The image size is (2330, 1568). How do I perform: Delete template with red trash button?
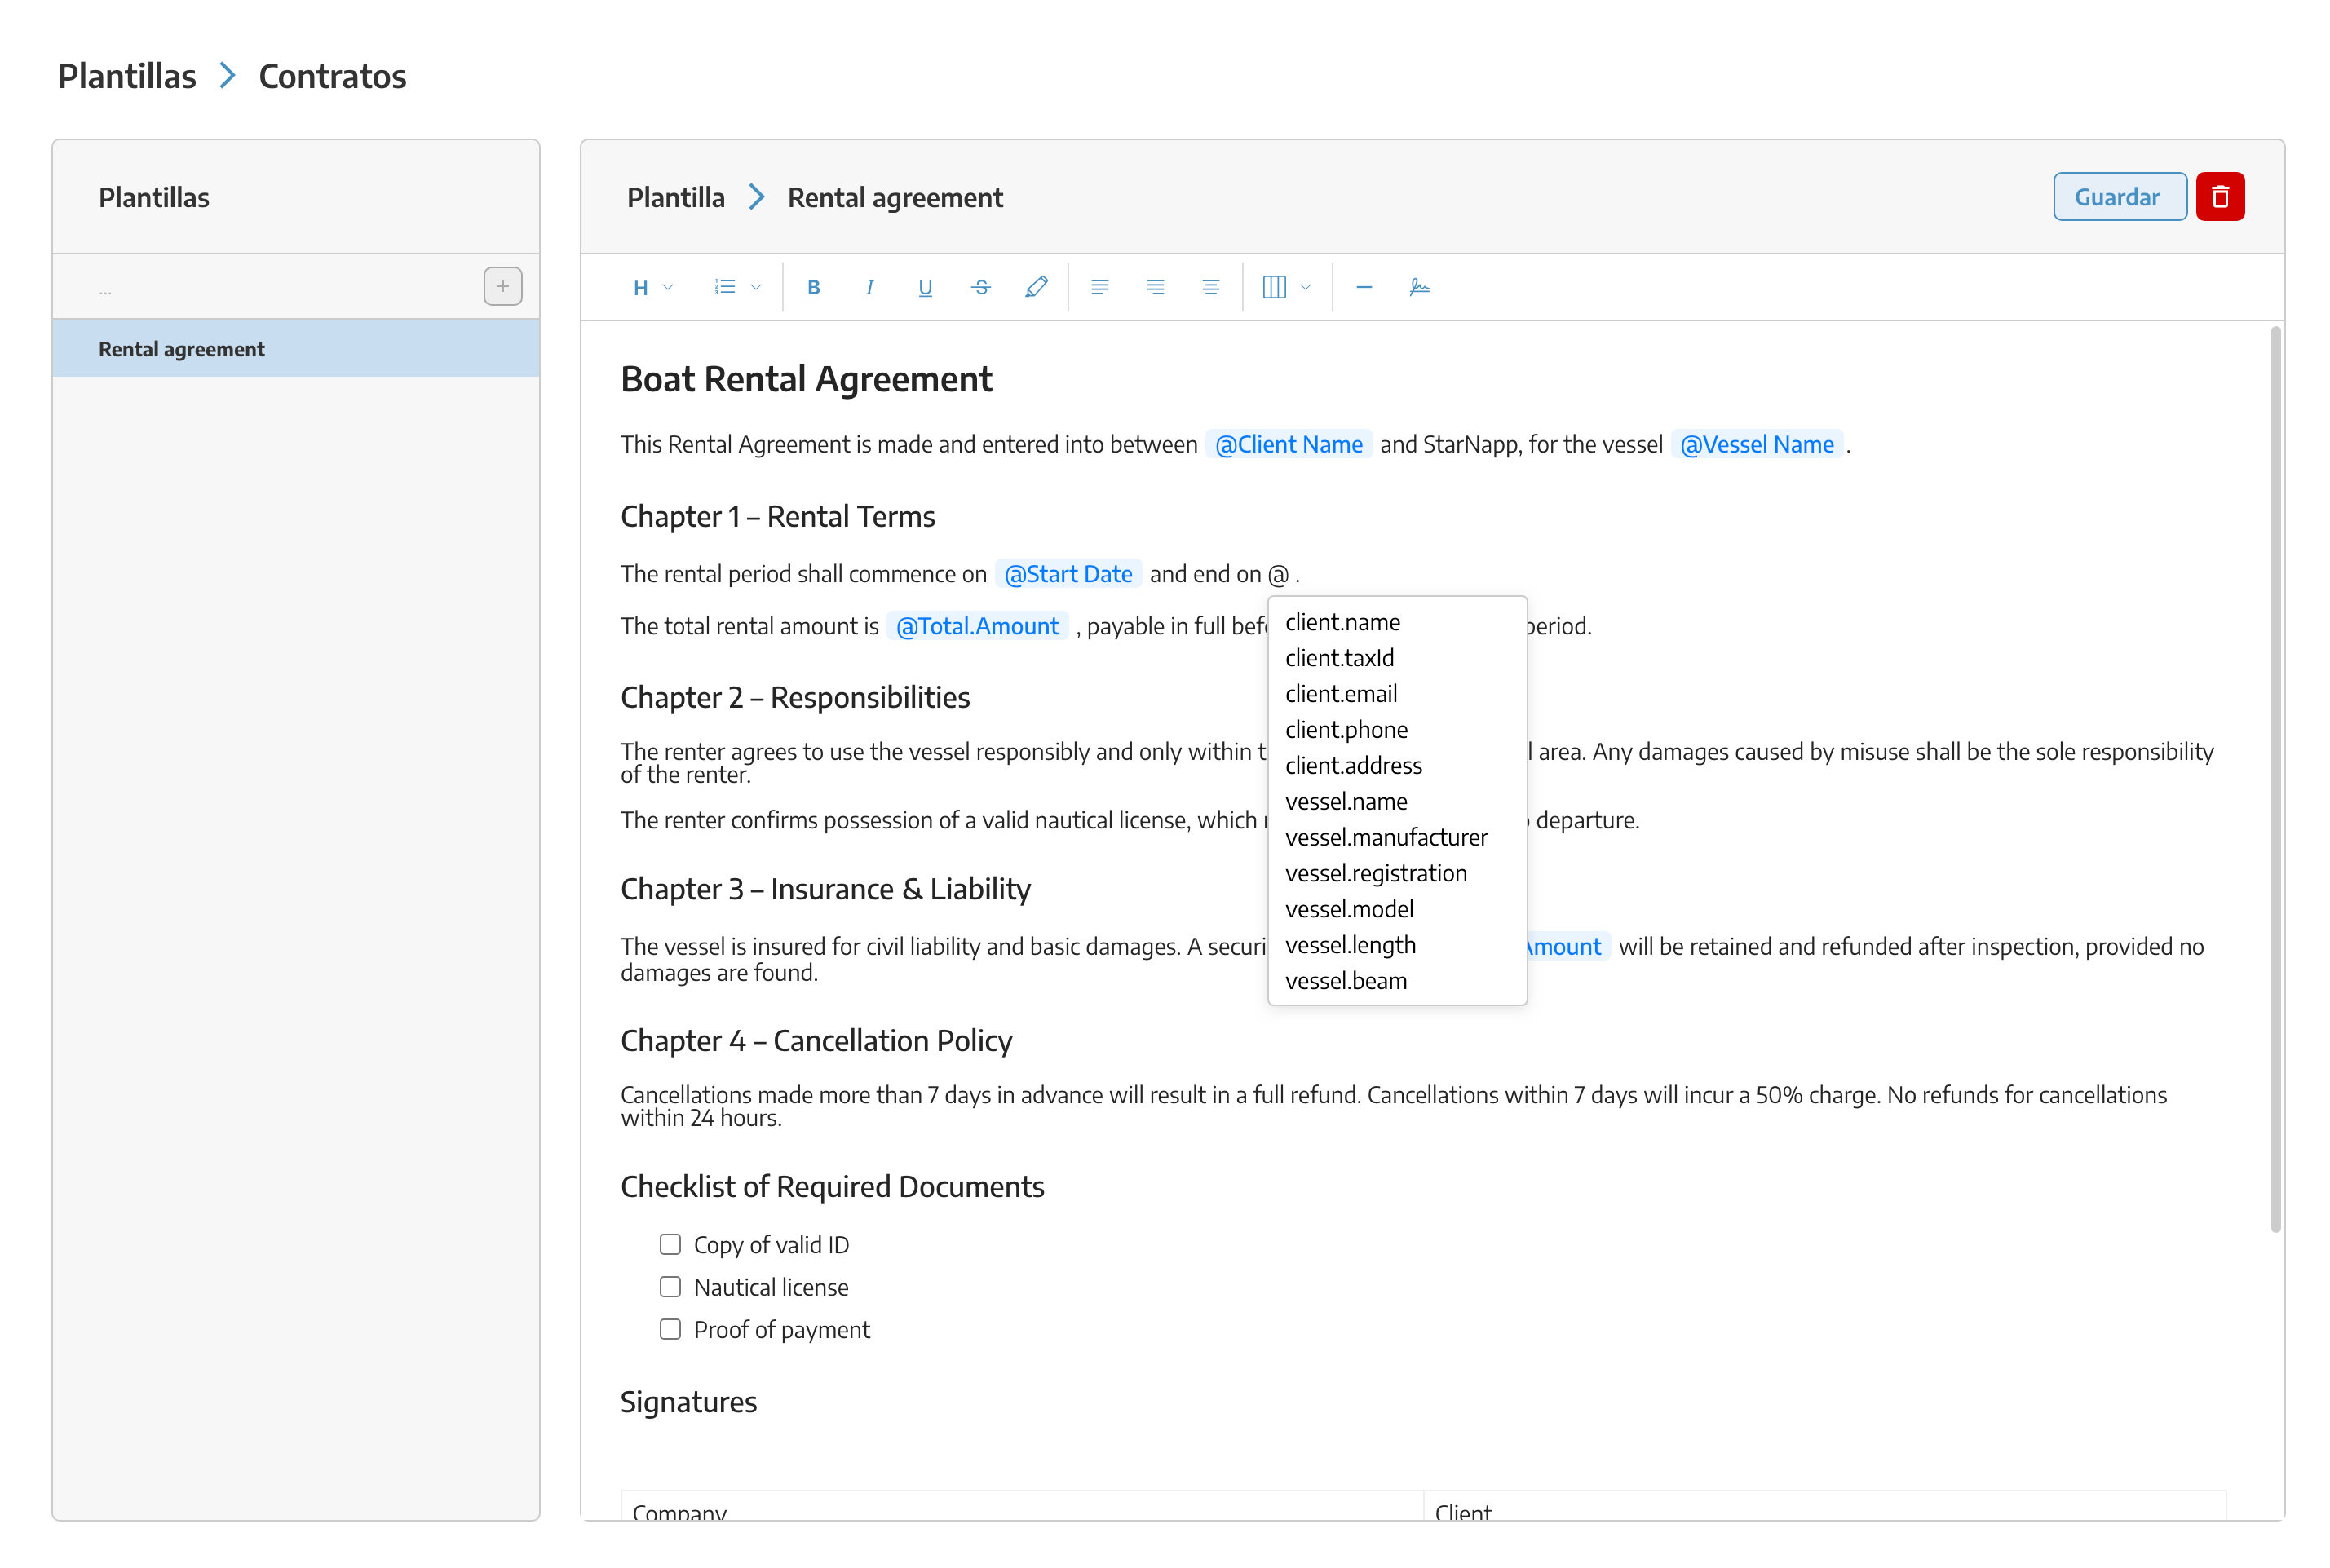pos(2220,197)
